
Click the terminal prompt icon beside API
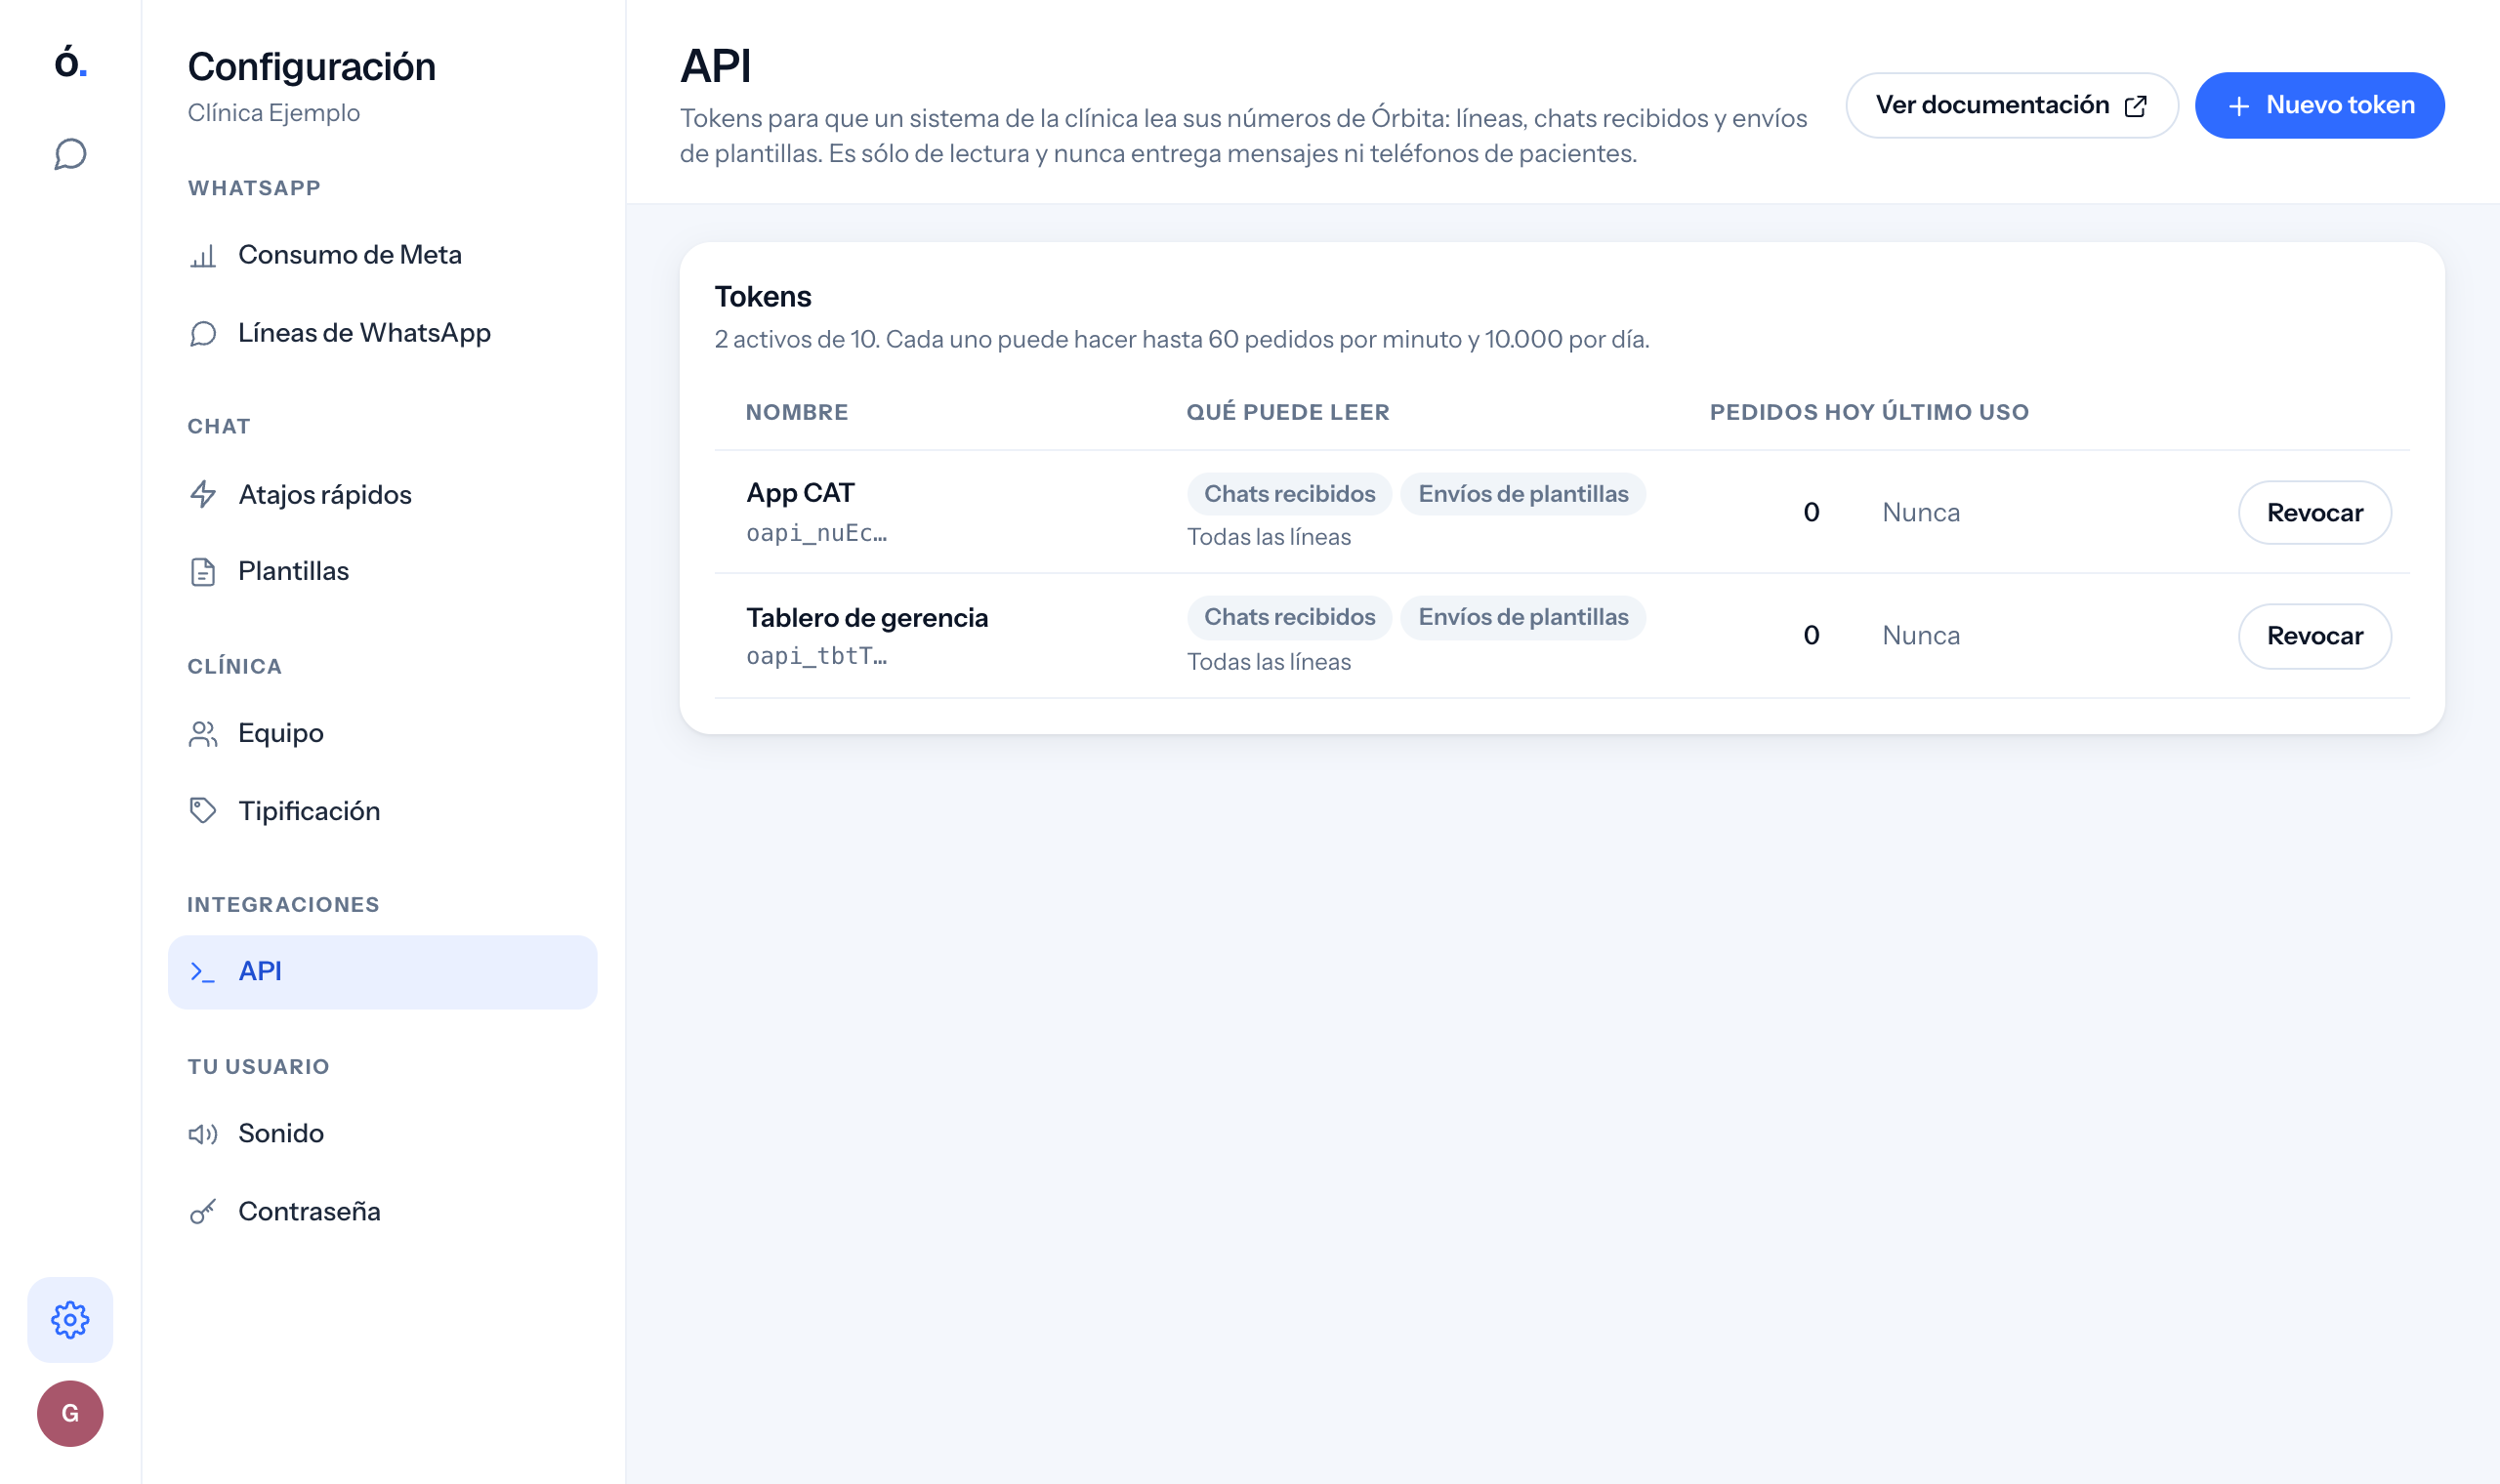click(x=203, y=971)
